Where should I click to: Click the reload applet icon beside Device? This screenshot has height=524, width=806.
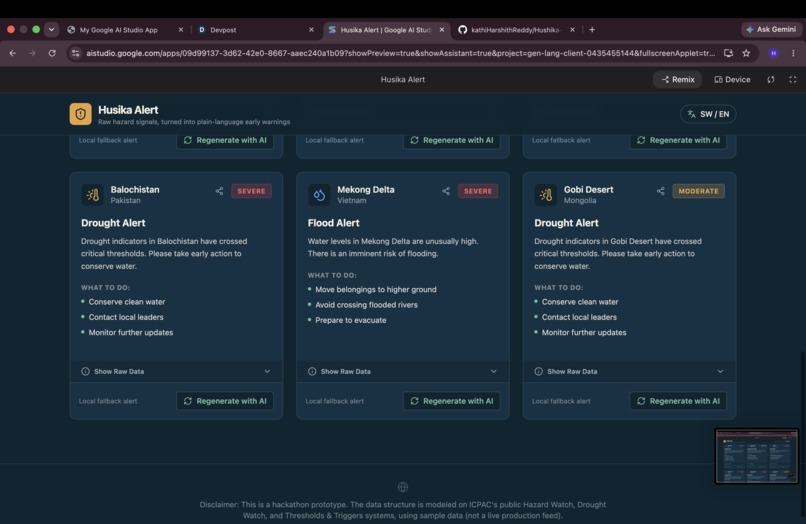pos(771,80)
